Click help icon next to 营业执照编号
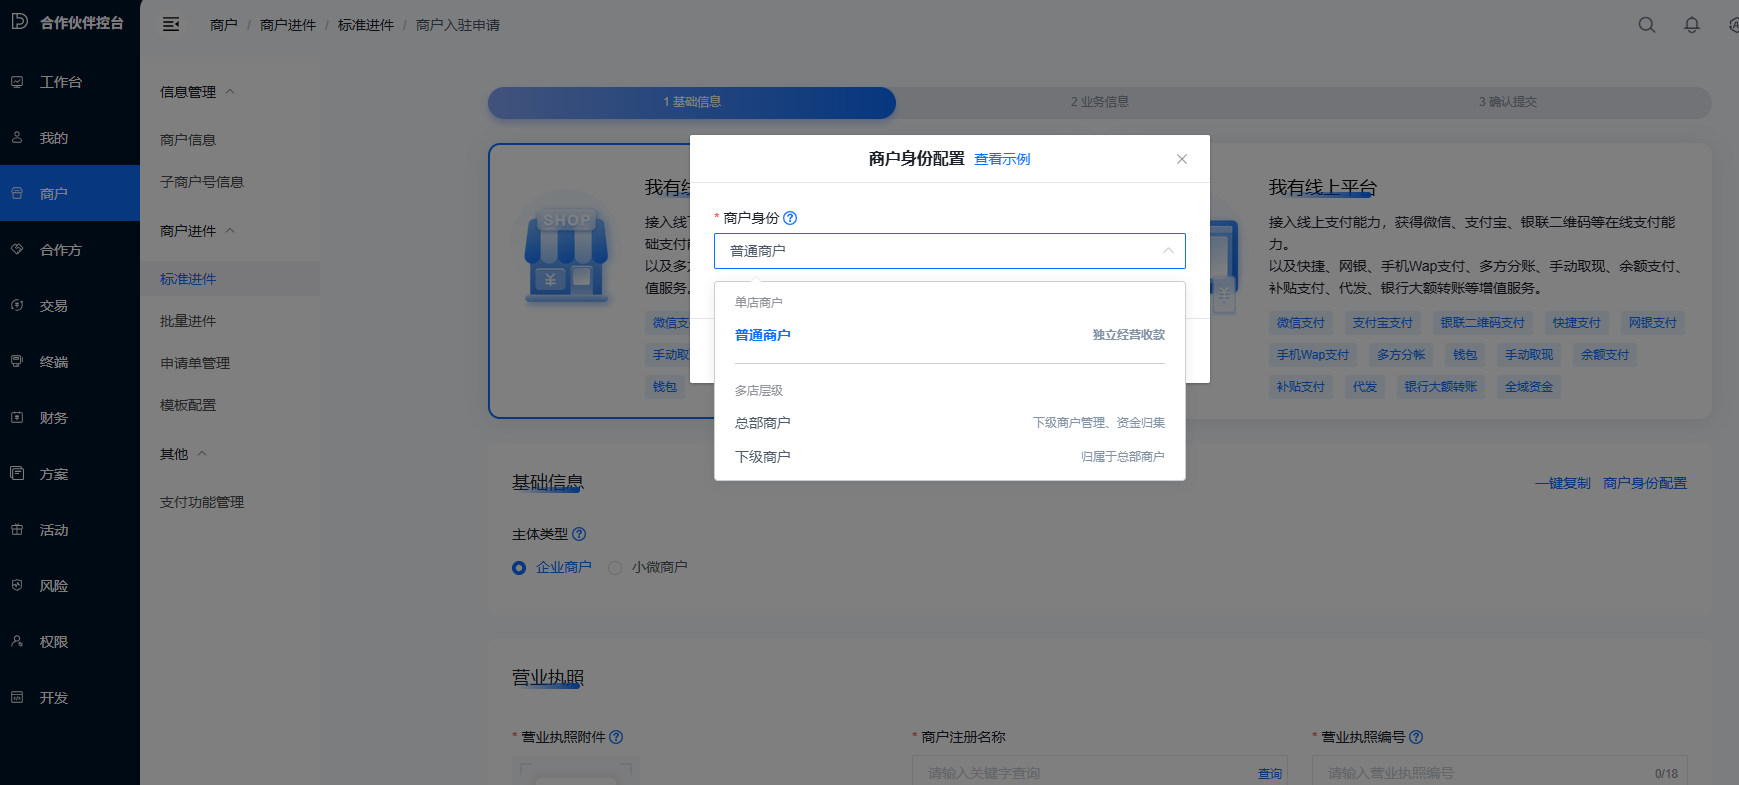Image resolution: width=1739 pixels, height=785 pixels. pyautogui.click(x=1416, y=737)
